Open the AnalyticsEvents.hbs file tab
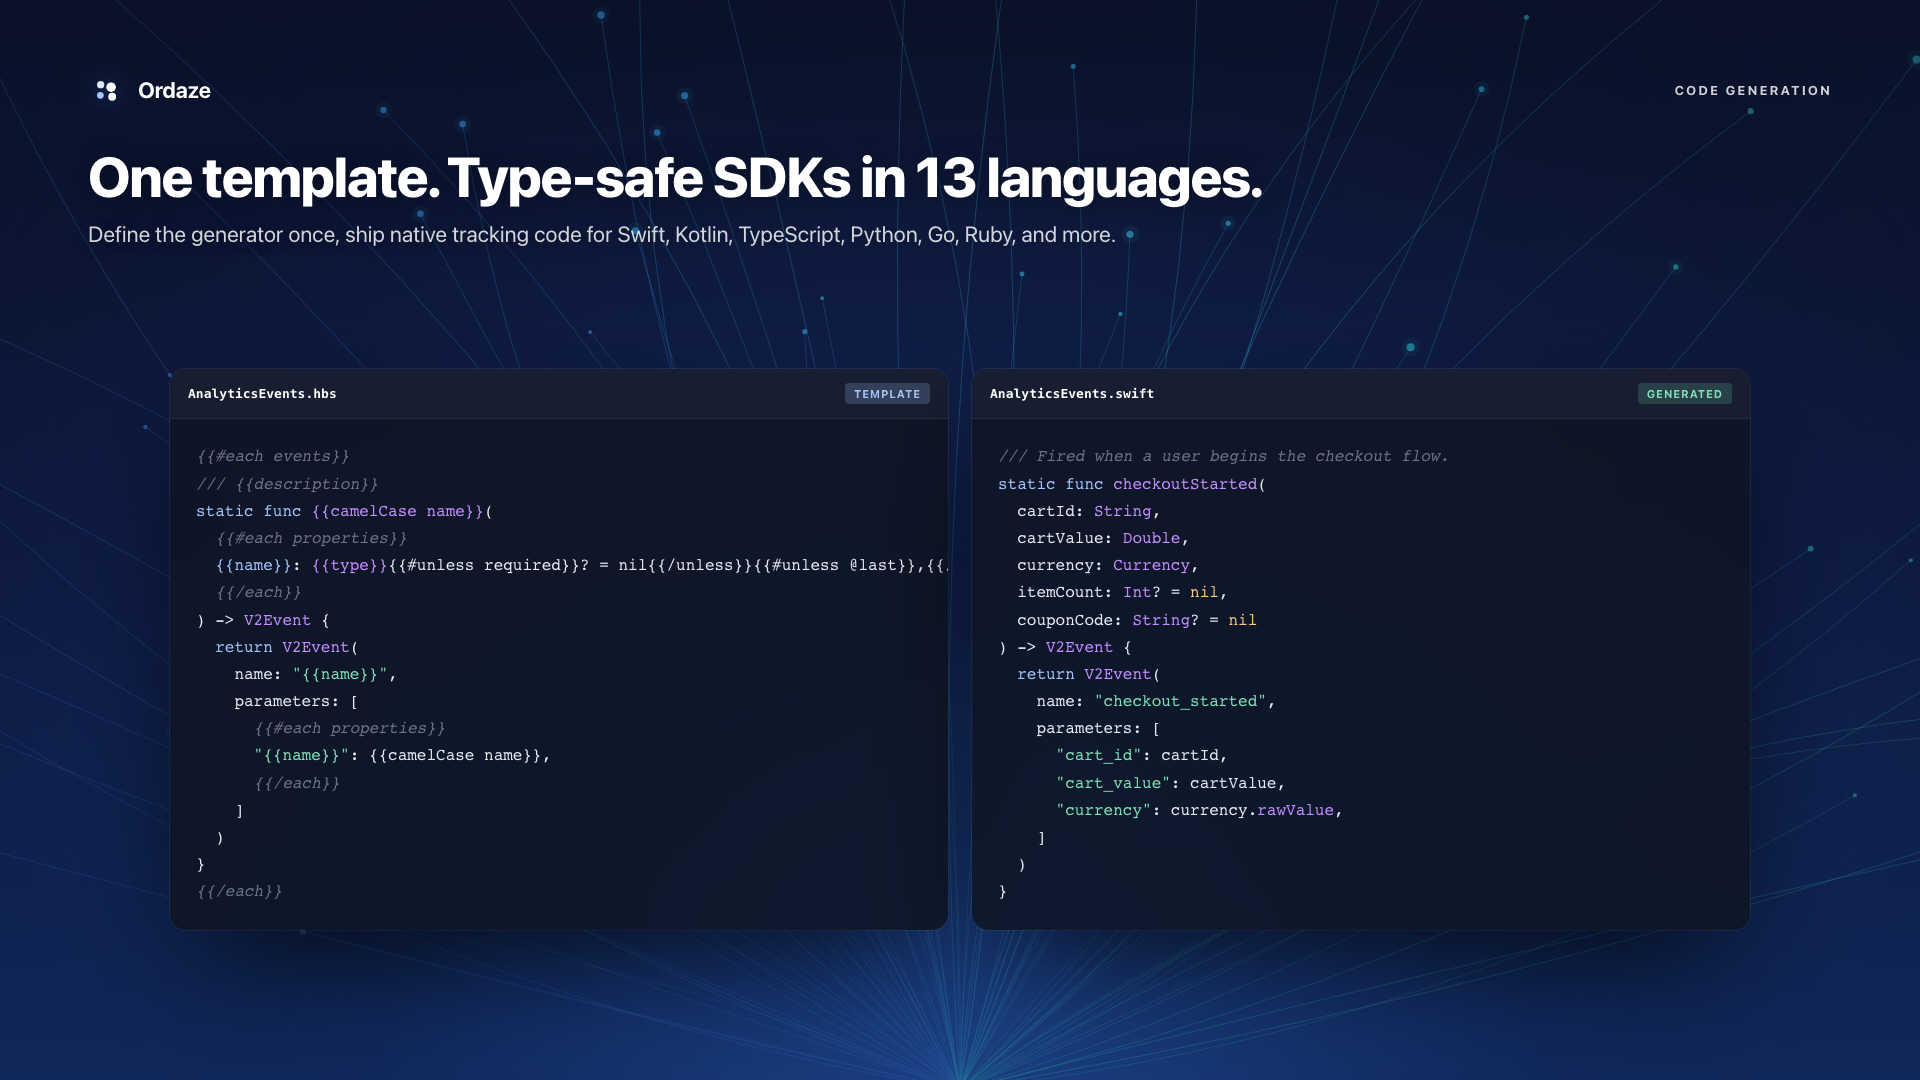Image resolution: width=1920 pixels, height=1080 pixels. (262, 394)
